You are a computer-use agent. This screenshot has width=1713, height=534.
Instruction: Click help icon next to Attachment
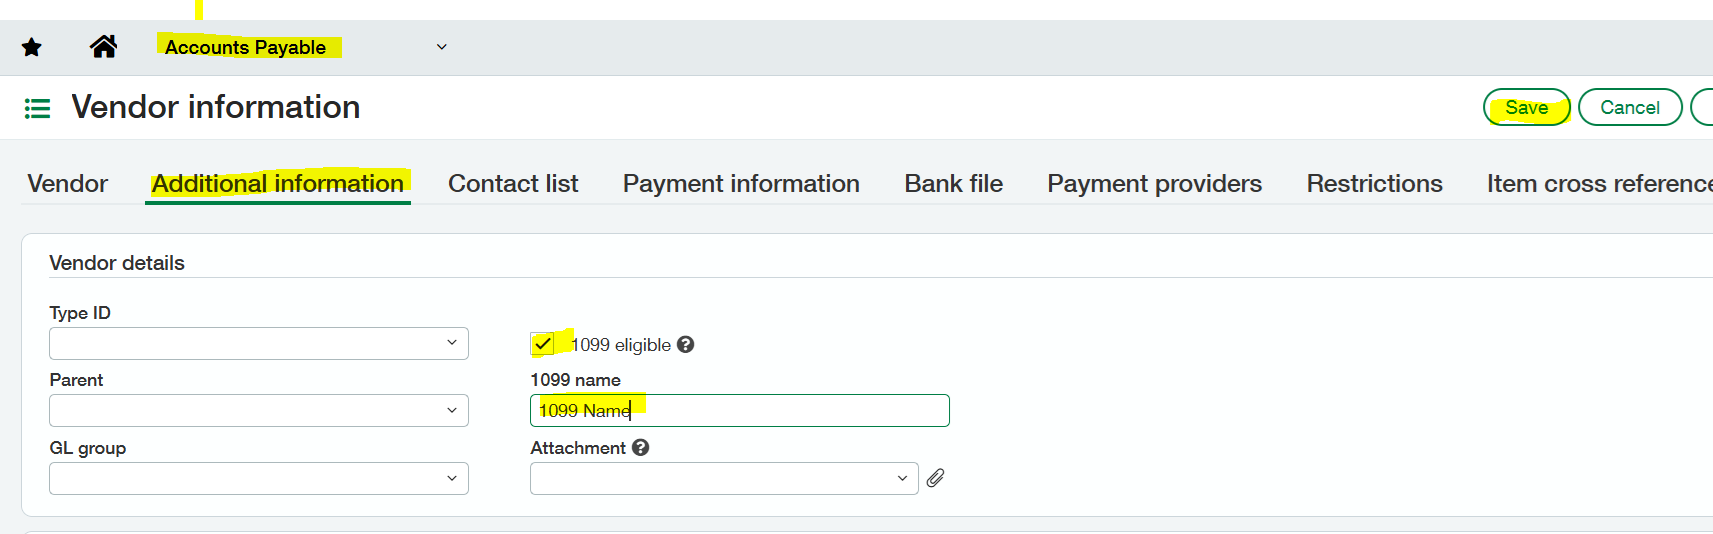(x=641, y=448)
